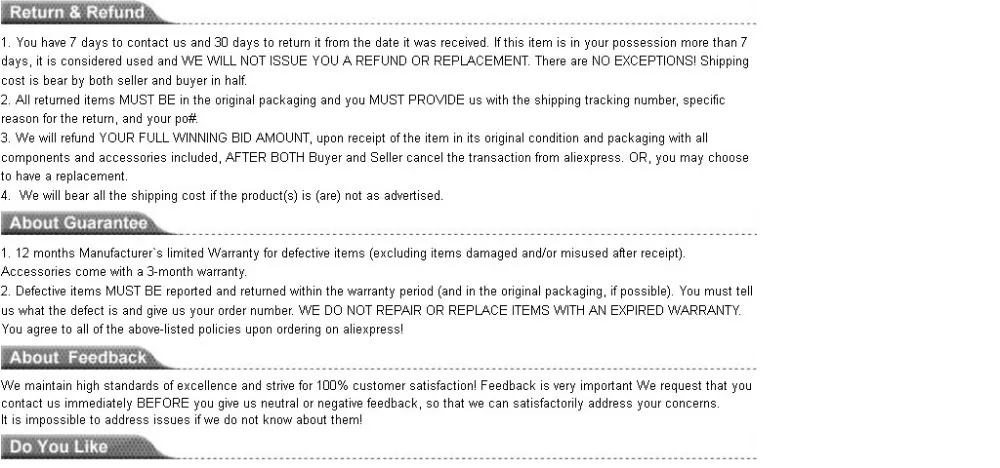Click the 12 months Manufacturer's limited Warranty line

pos(343,253)
